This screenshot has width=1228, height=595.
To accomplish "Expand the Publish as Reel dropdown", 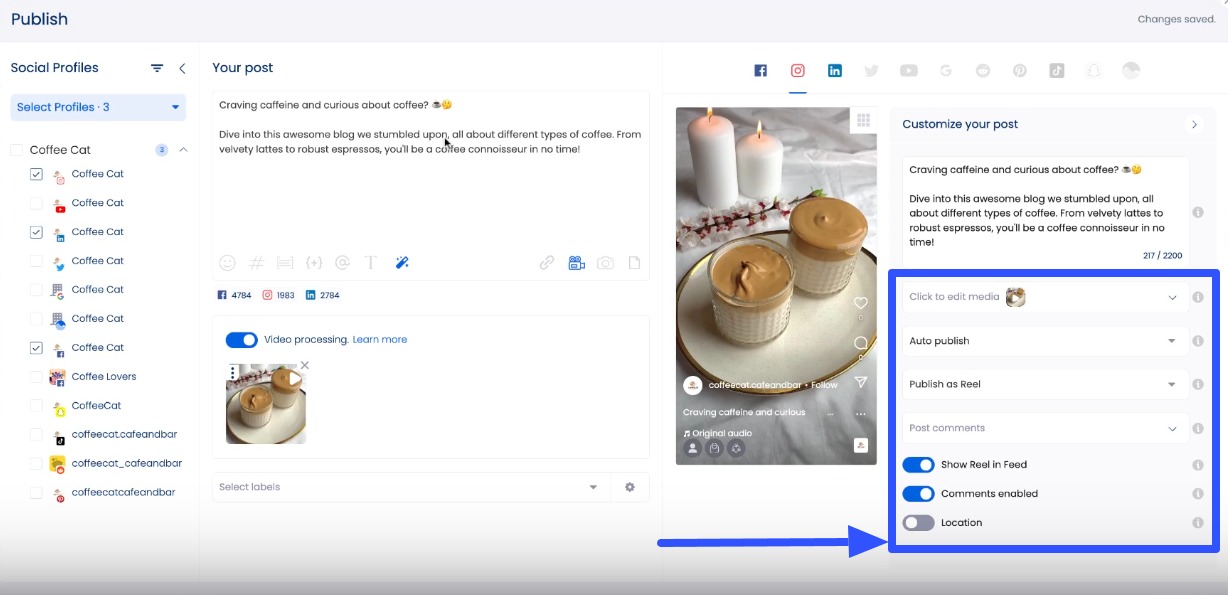I will tap(1044, 384).
